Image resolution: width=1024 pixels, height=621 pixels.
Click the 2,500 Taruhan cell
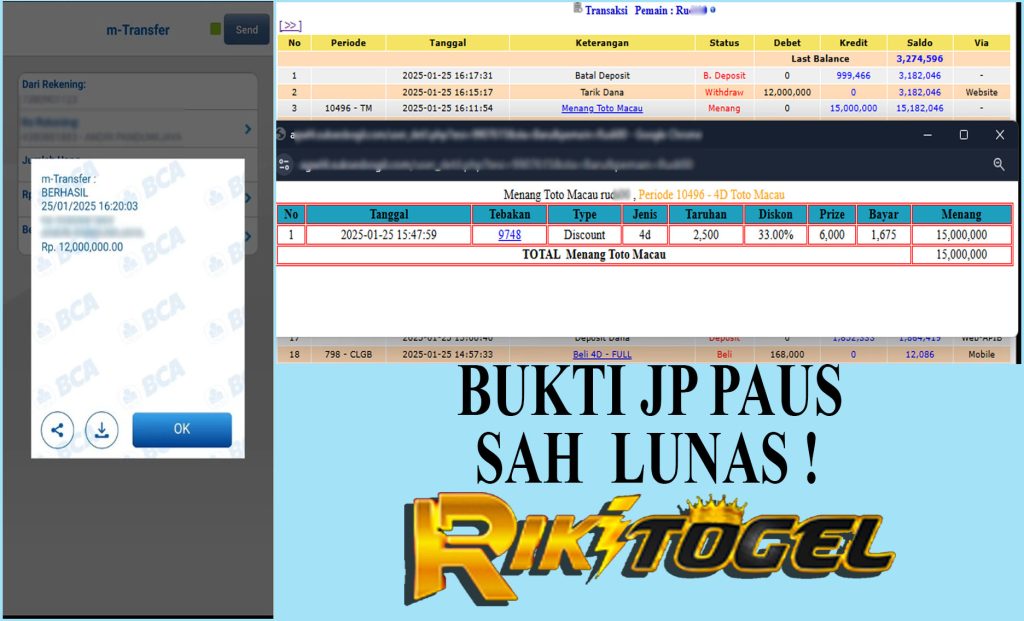706,234
